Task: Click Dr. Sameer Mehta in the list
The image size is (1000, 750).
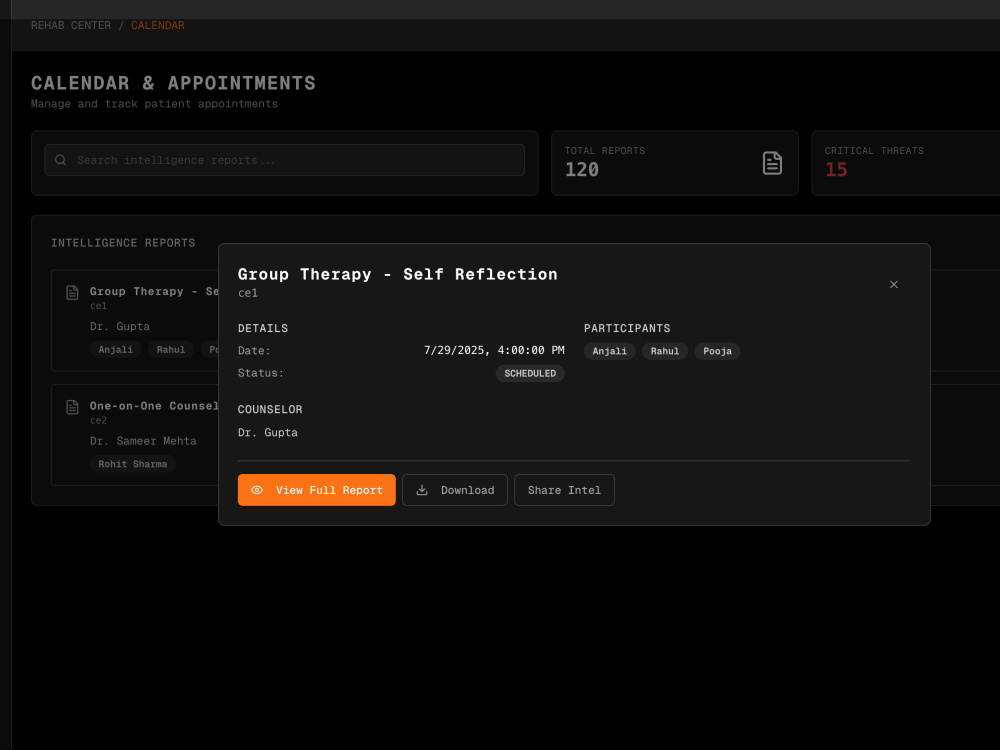Action: click(x=143, y=441)
